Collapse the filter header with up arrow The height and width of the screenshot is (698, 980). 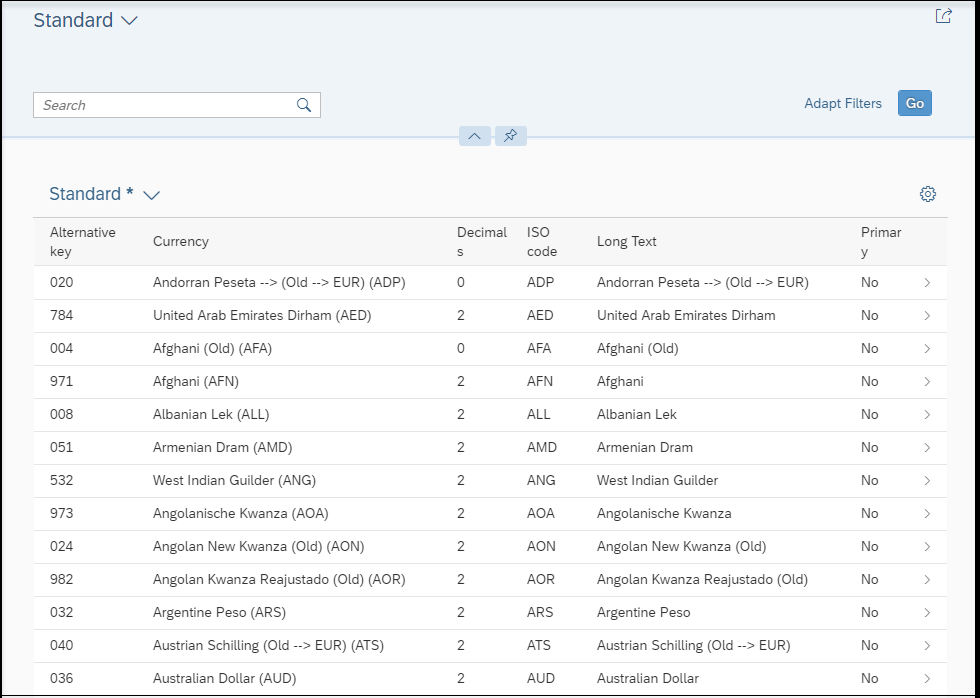[474, 136]
